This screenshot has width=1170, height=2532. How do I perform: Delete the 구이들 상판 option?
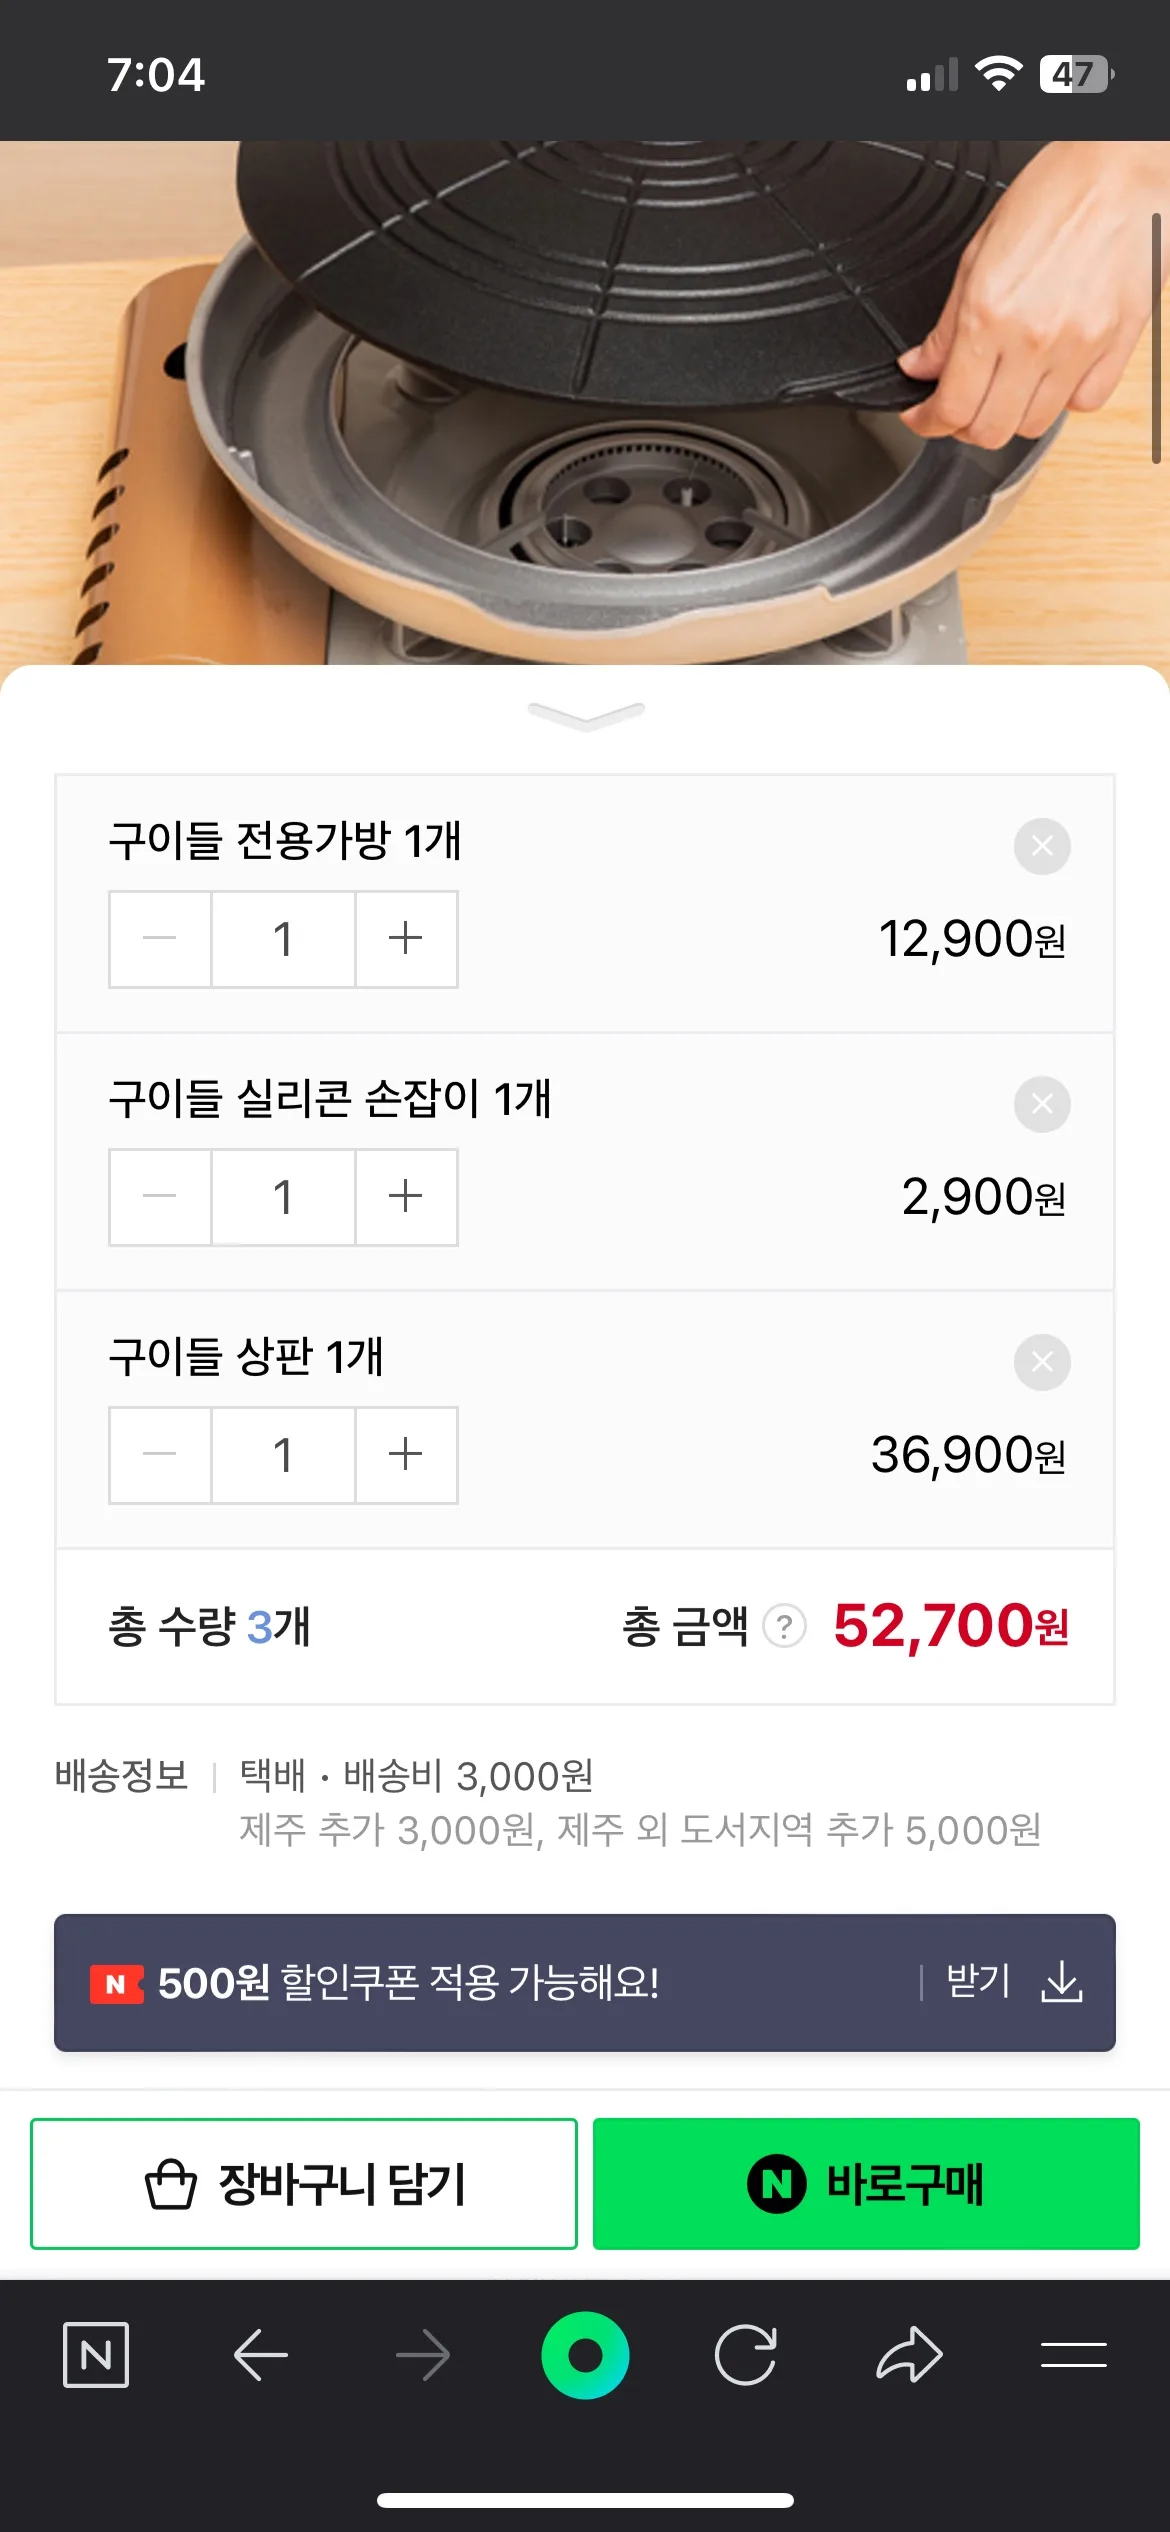1042,1362
